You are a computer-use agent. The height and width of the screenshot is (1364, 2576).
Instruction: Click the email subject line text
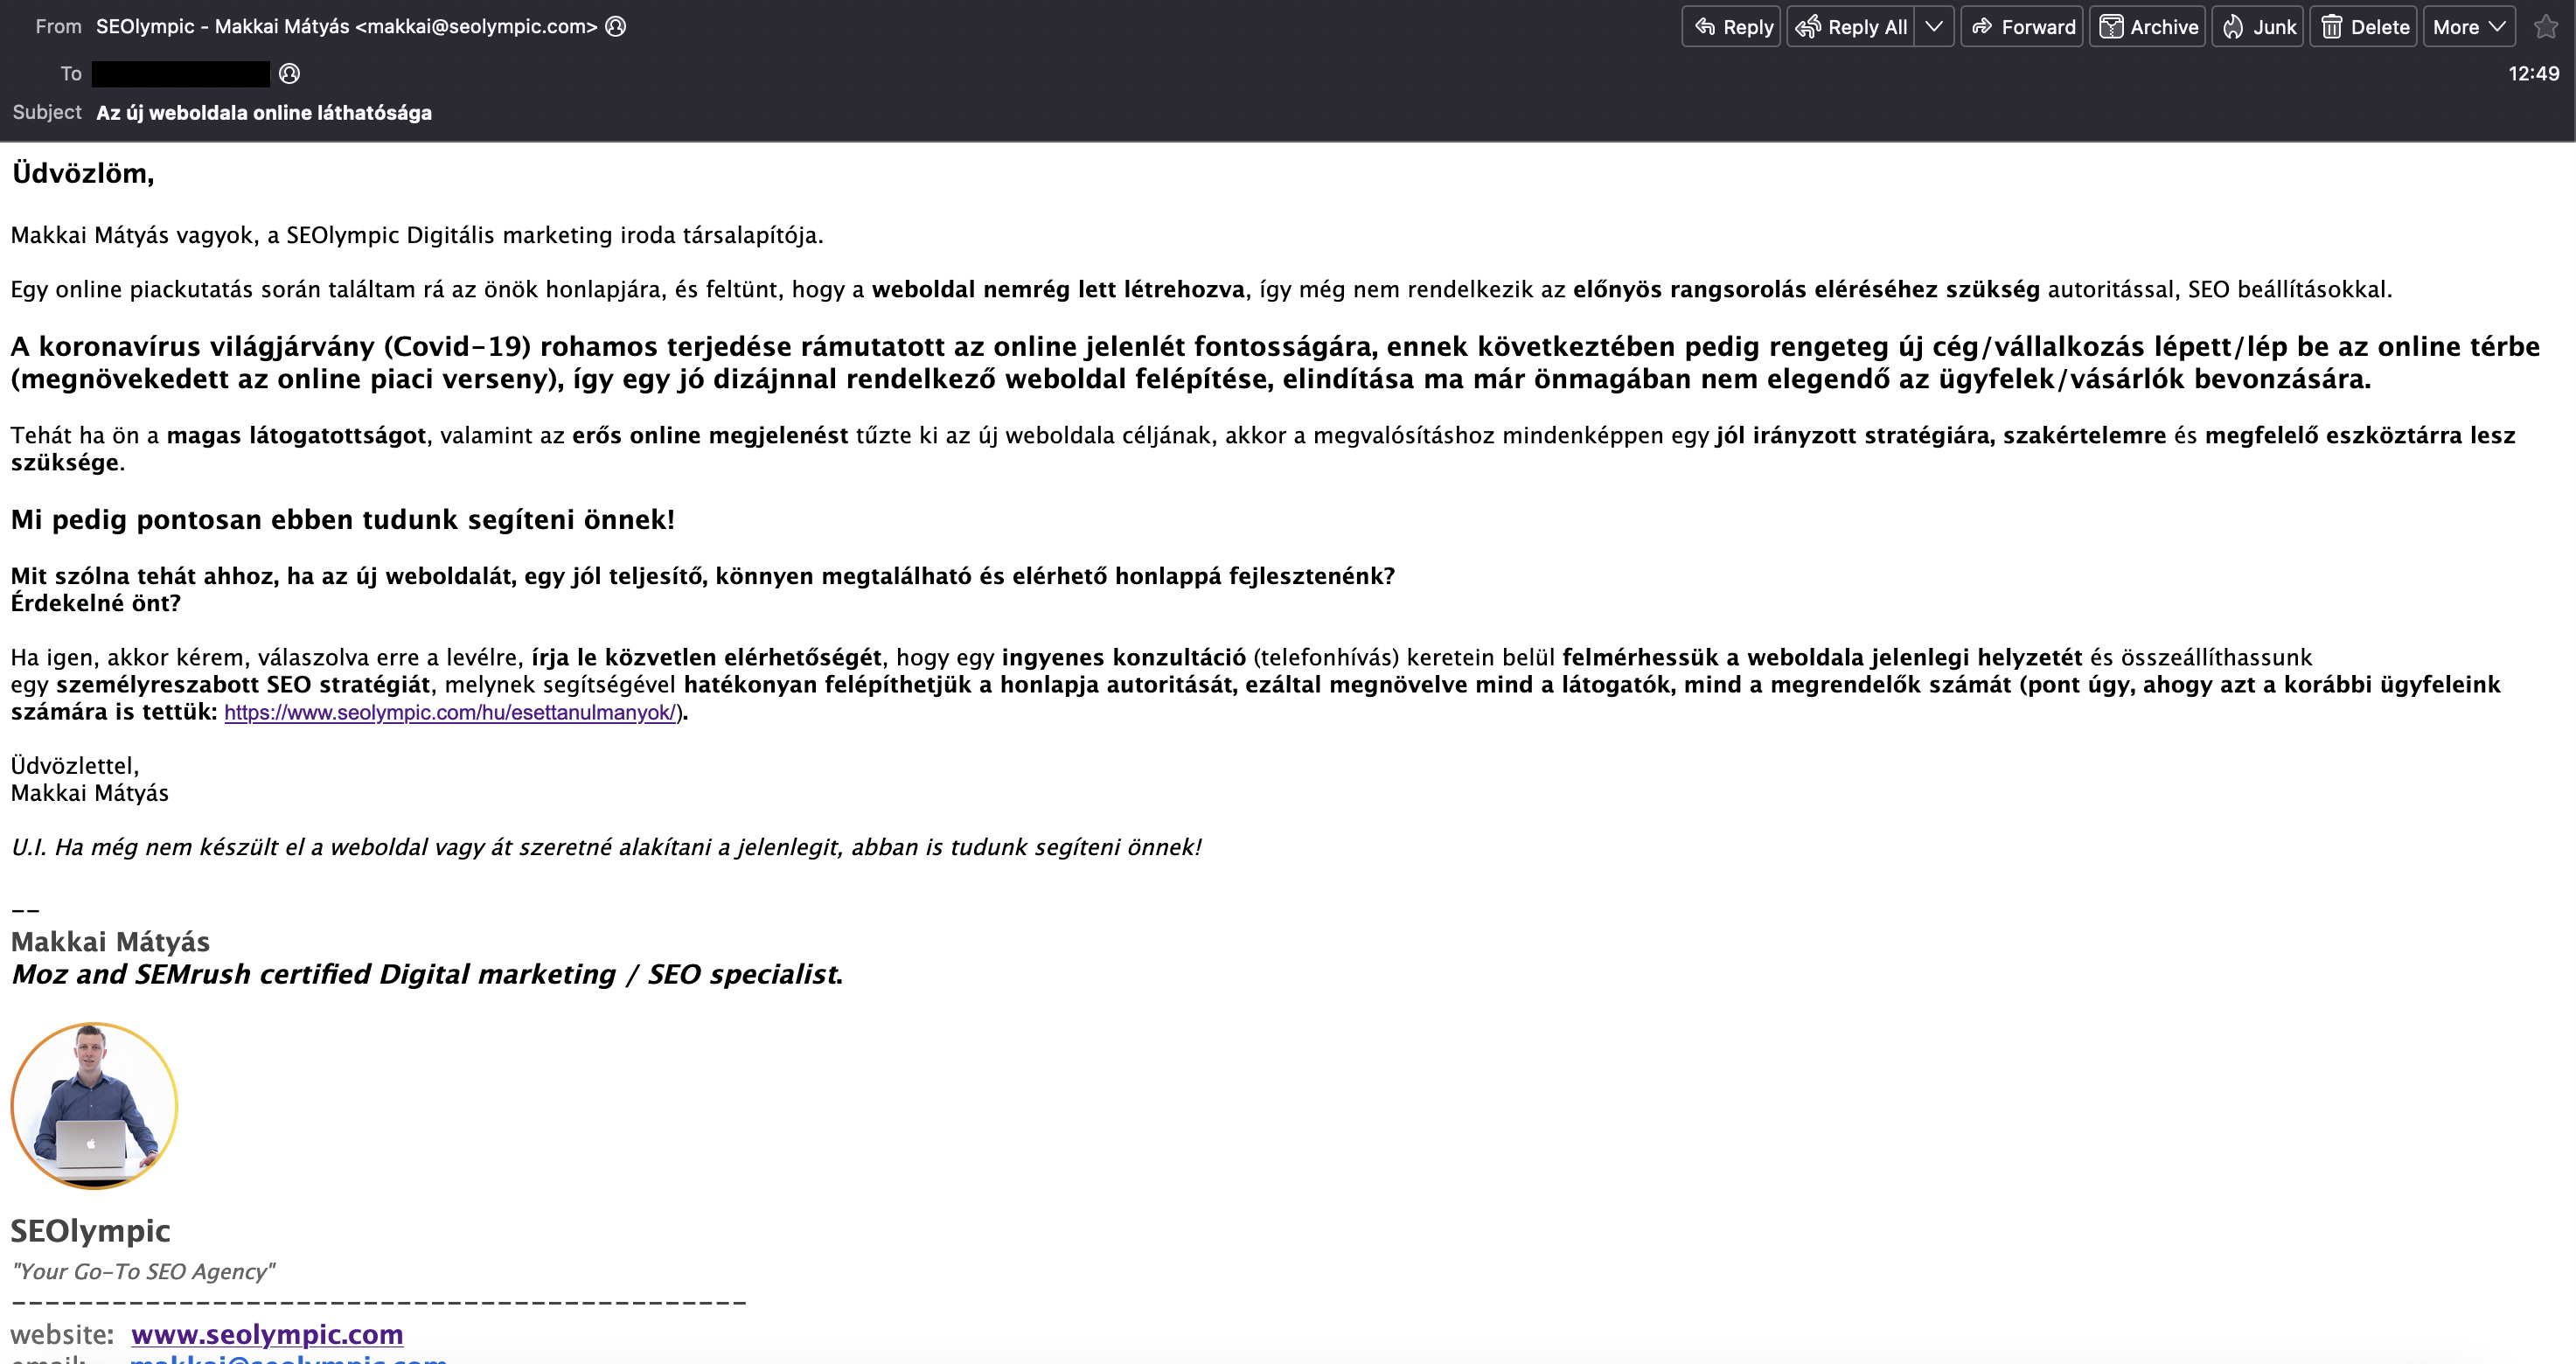pyautogui.click(x=264, y=113)
